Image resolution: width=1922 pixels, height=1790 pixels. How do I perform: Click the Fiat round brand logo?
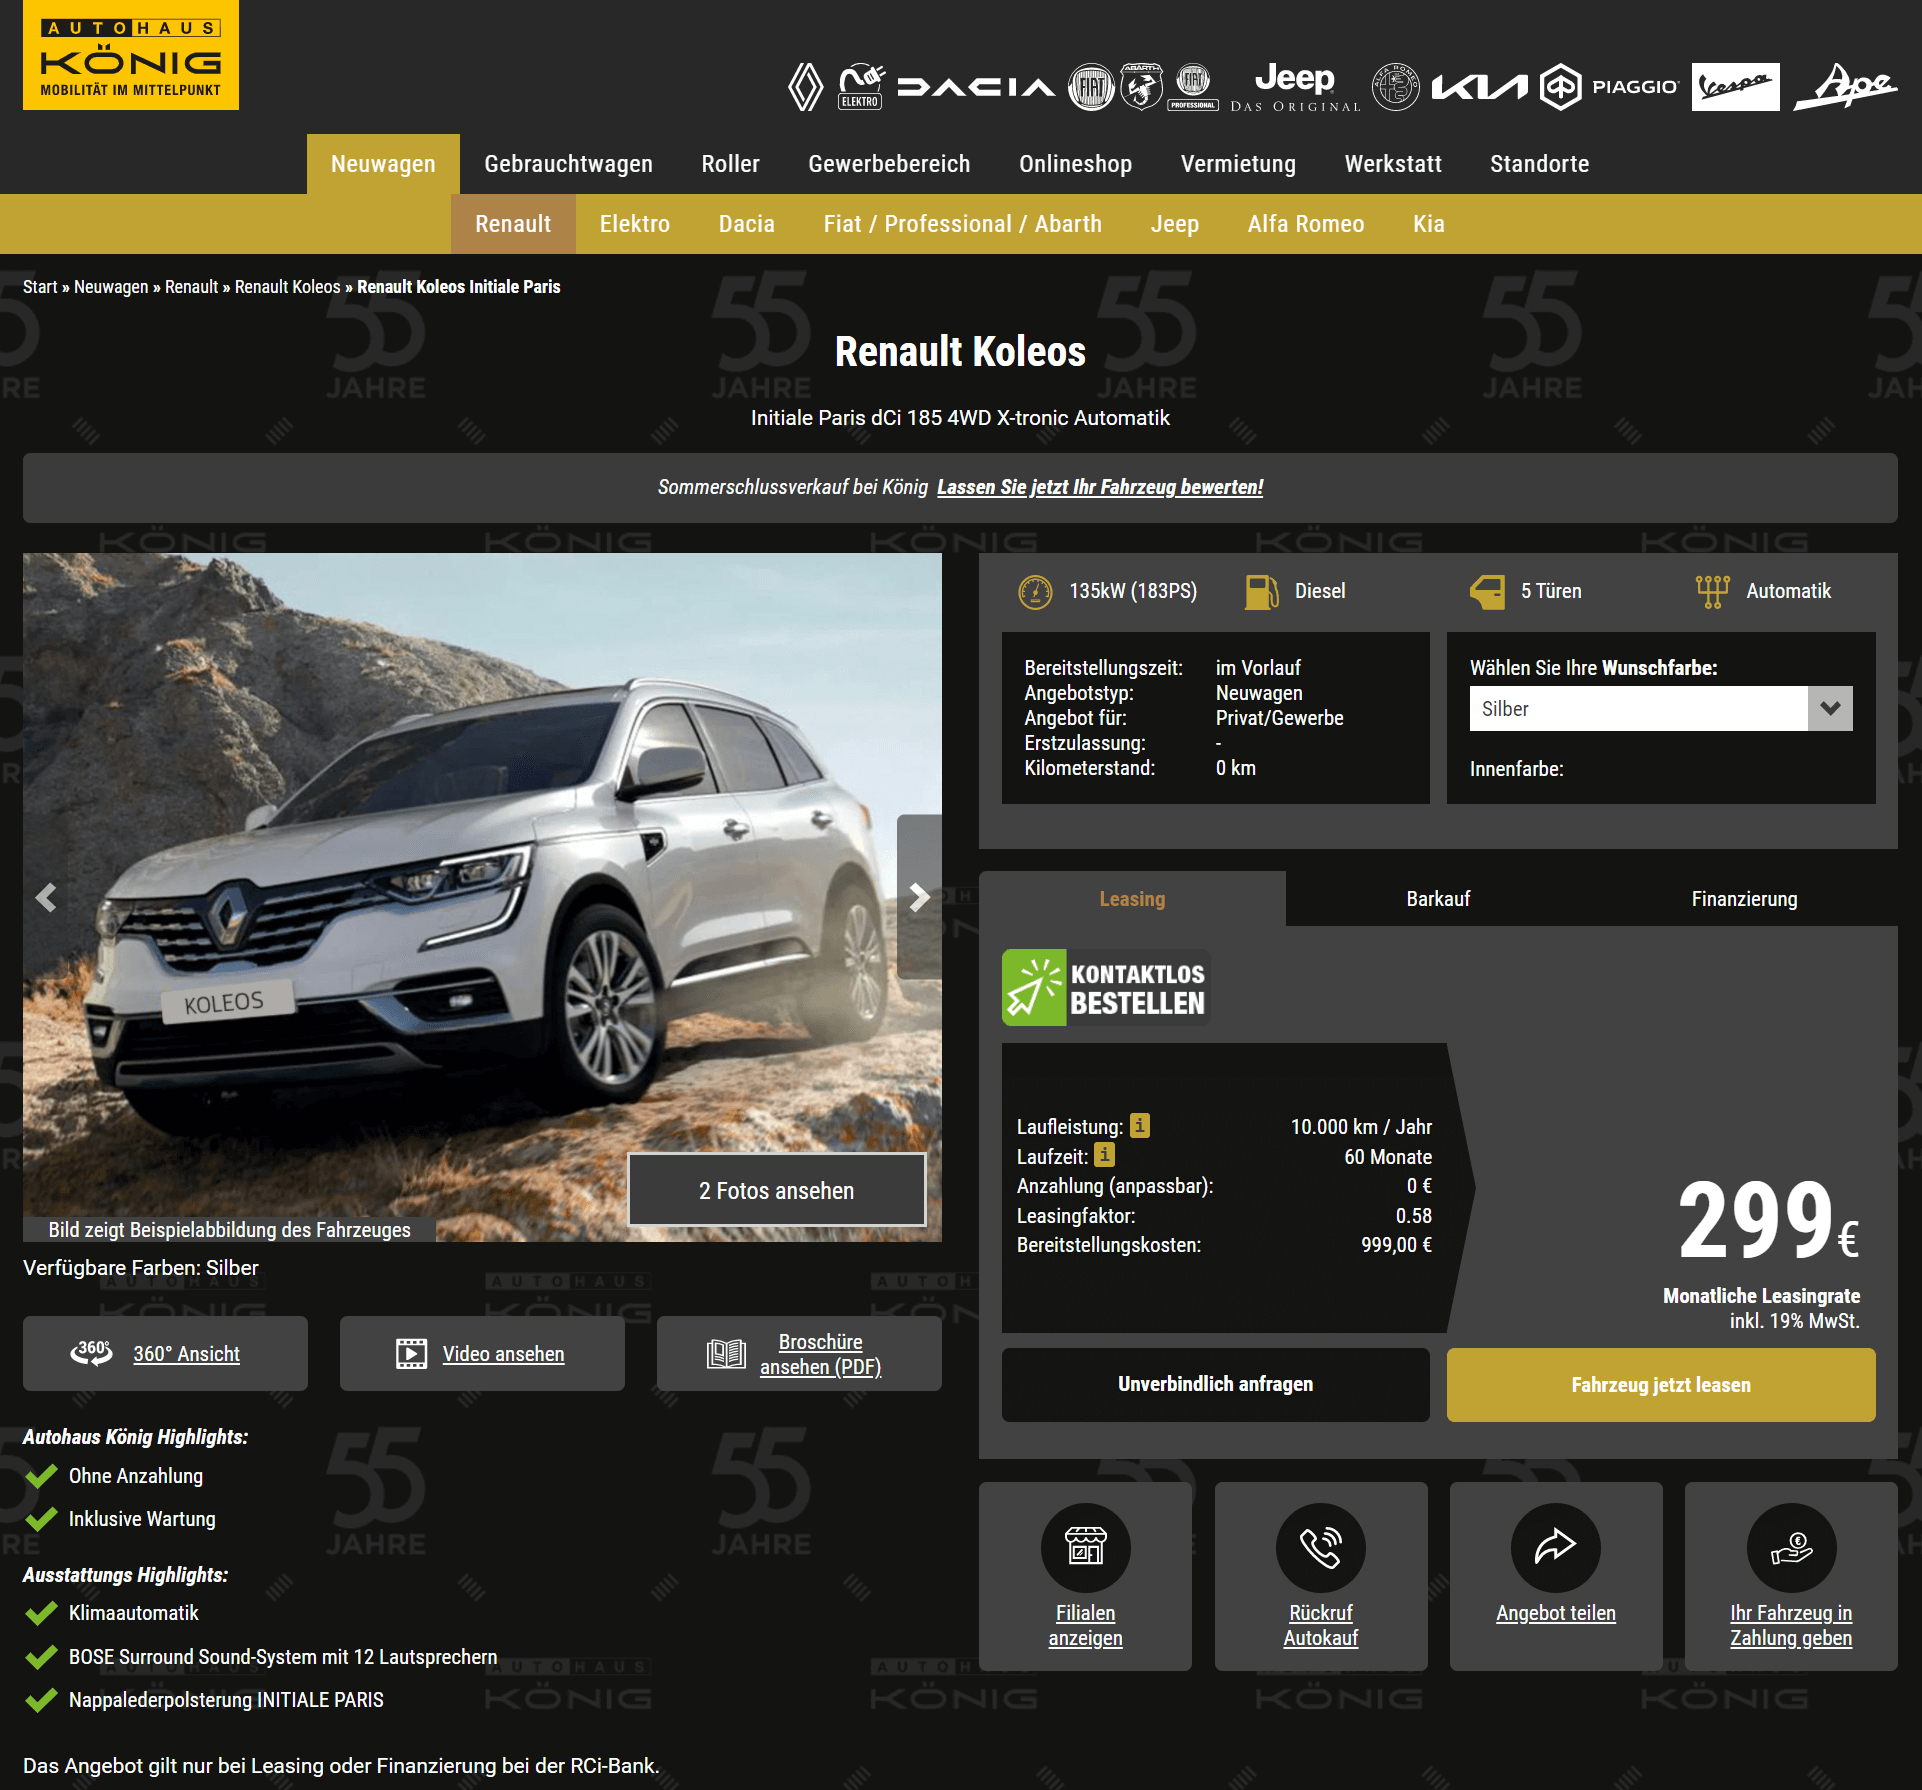pyautogui.click(x=1092, y=87)
